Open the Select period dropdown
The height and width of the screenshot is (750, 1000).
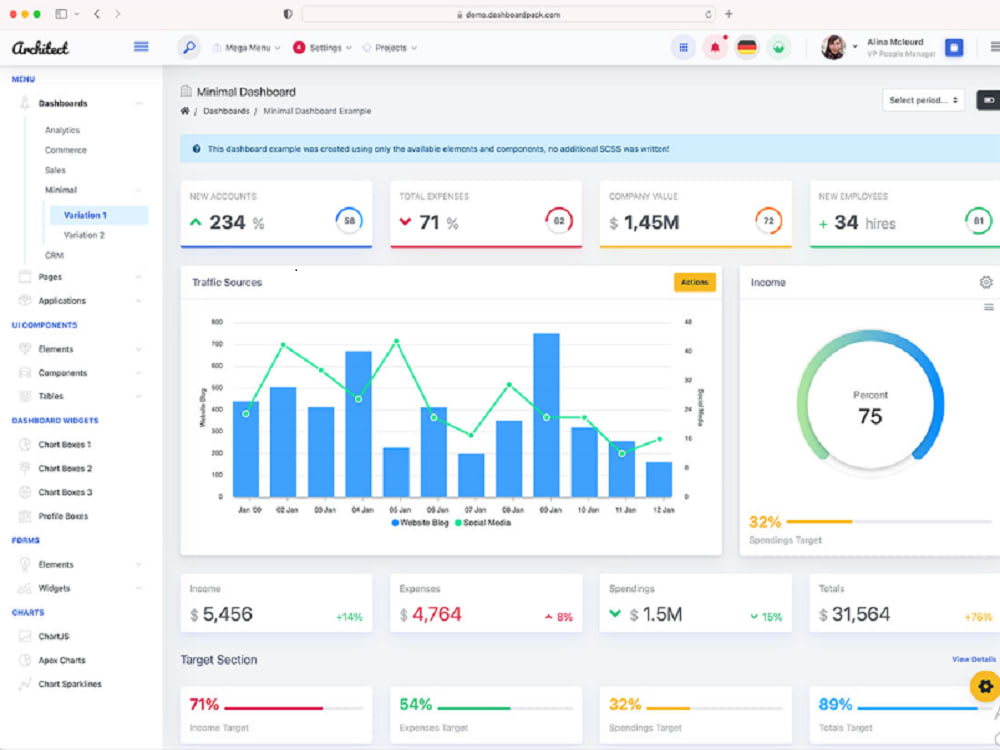click(x=923, y=100)
